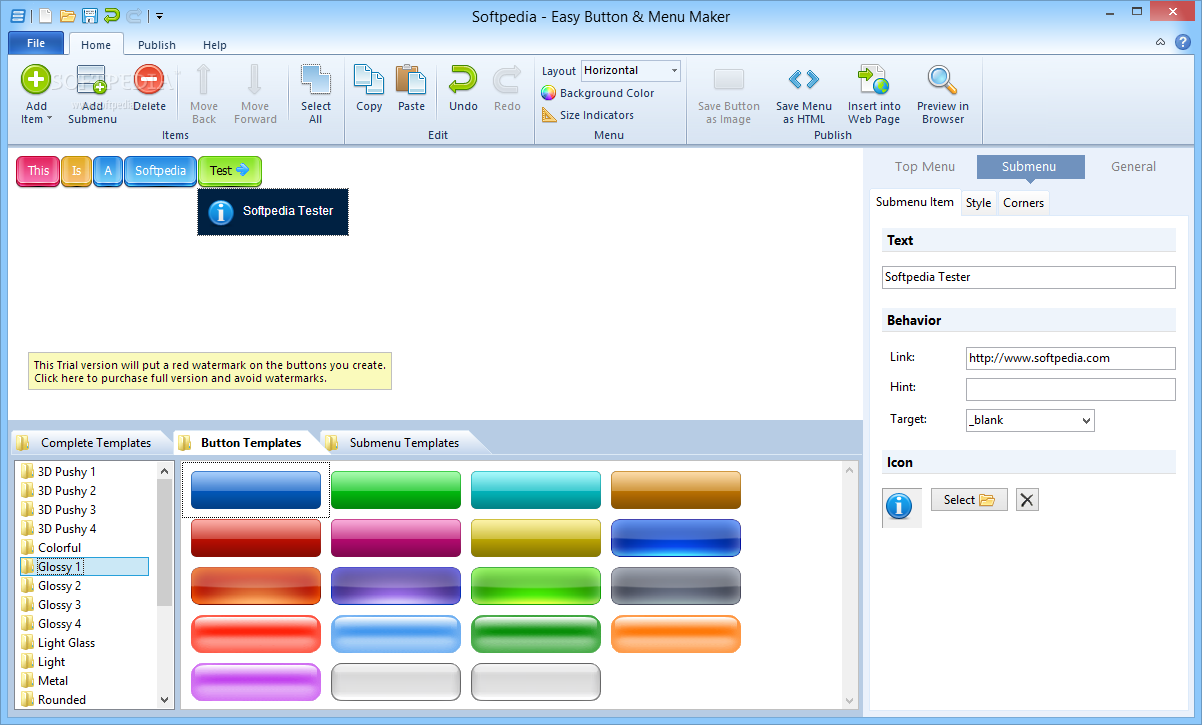Click the Open folder quick-access icon
This screenshot has width=1202, height=725.
[x=67, y=16]
